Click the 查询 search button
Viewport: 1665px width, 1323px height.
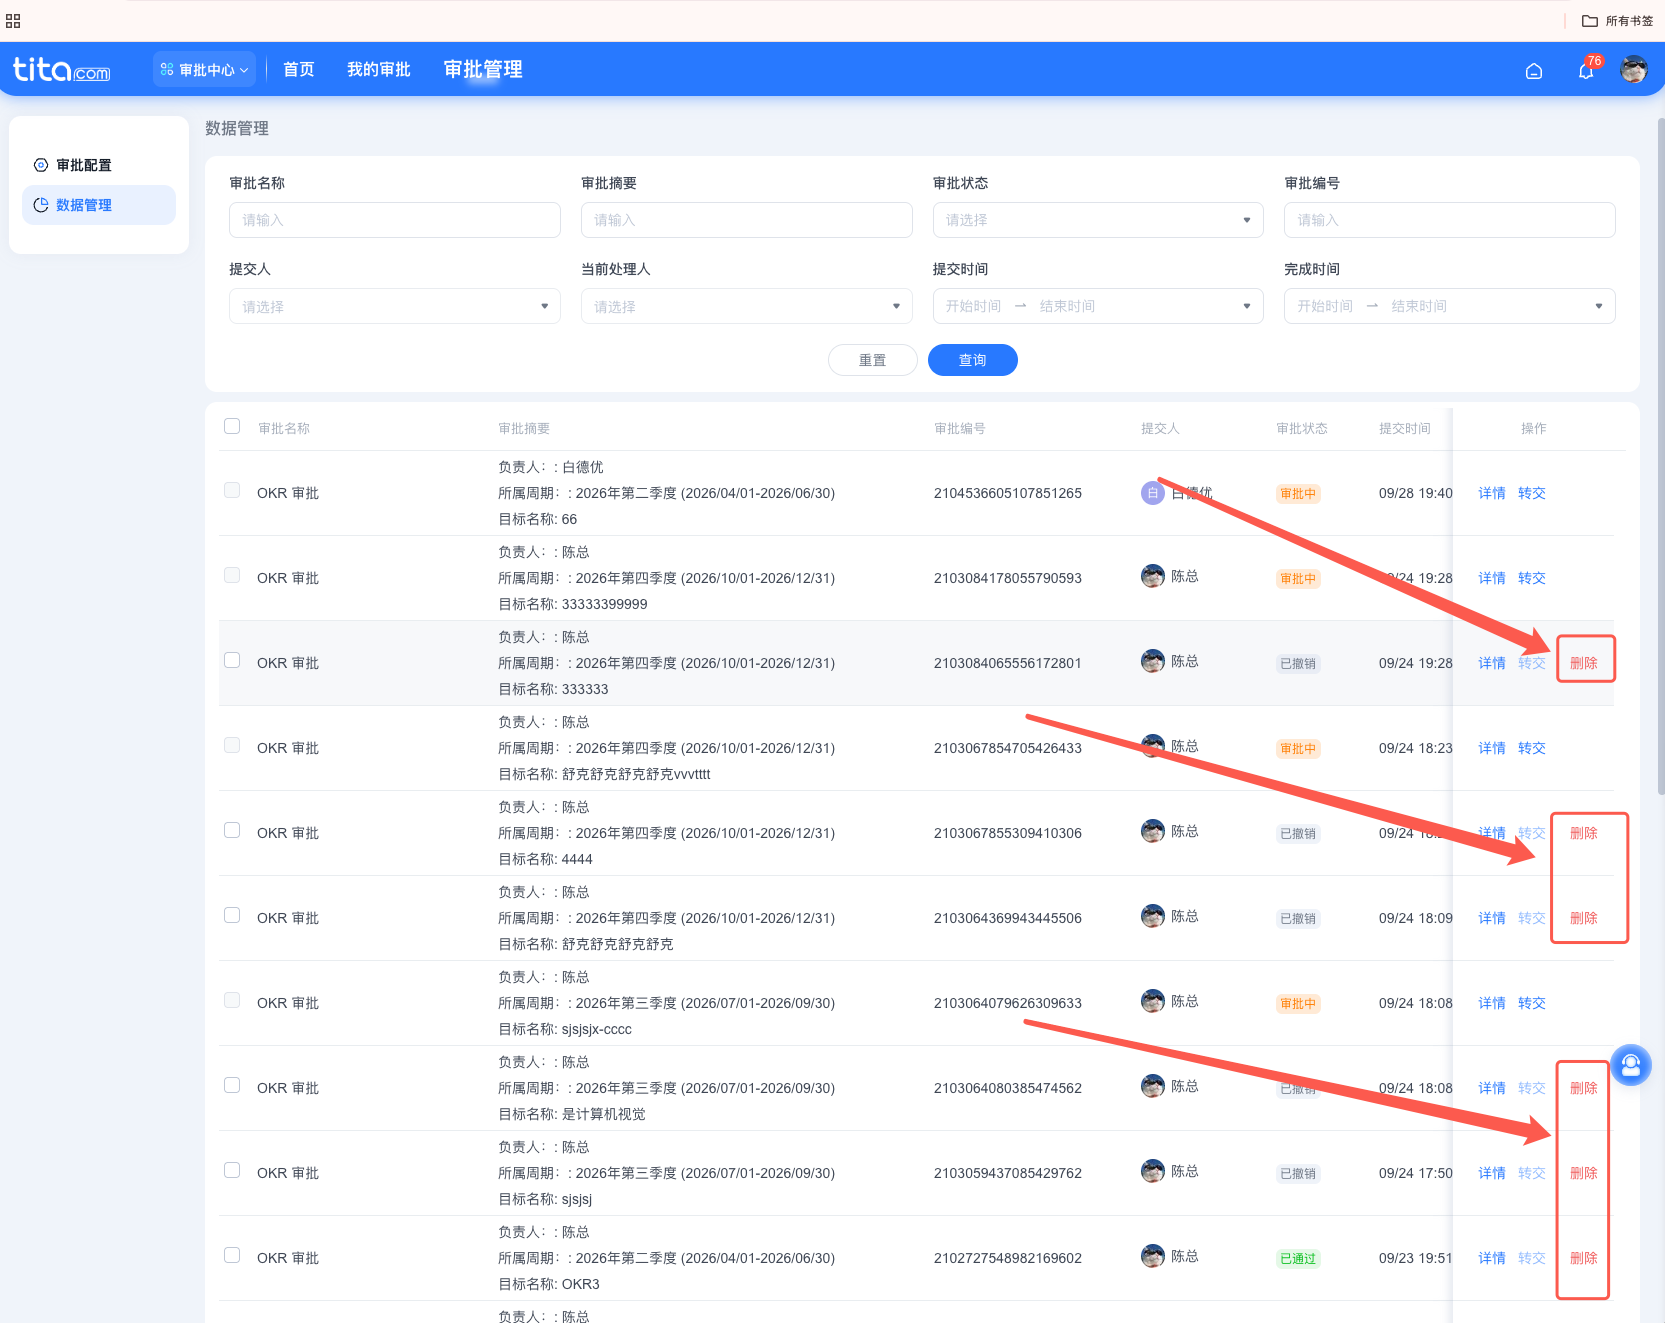point(973,360)
